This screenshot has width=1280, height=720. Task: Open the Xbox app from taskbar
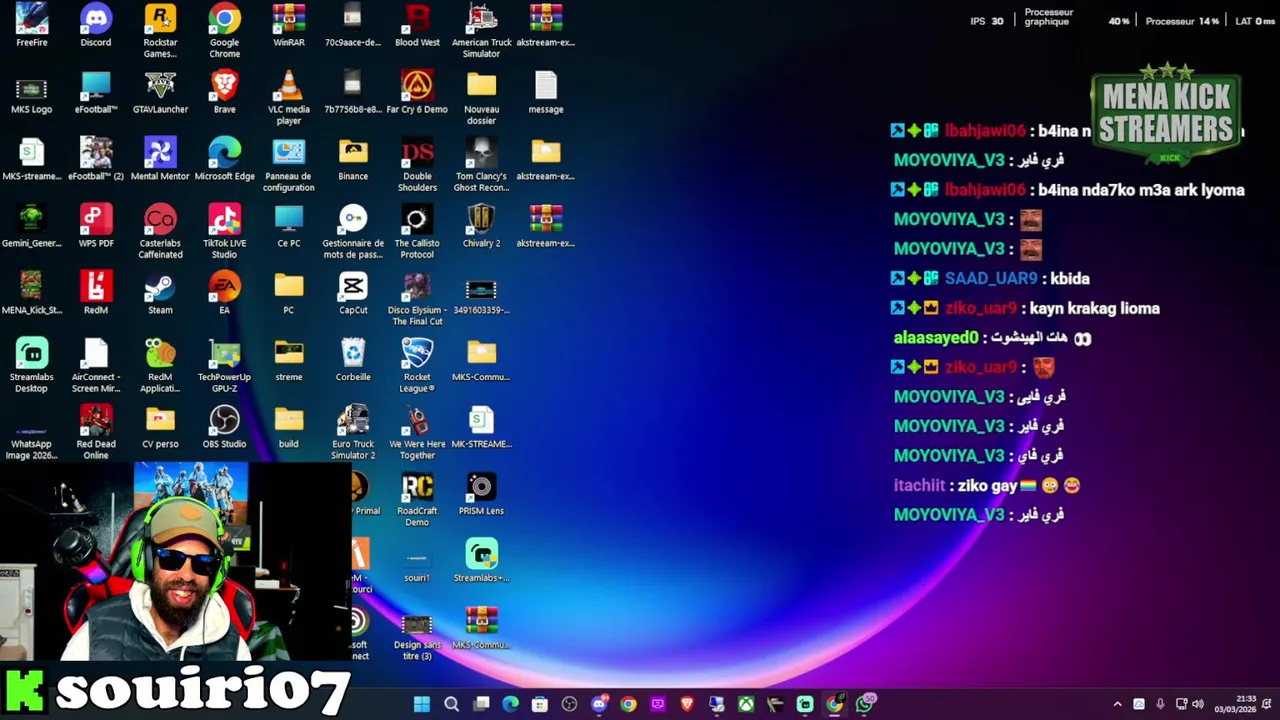[746, 704]
